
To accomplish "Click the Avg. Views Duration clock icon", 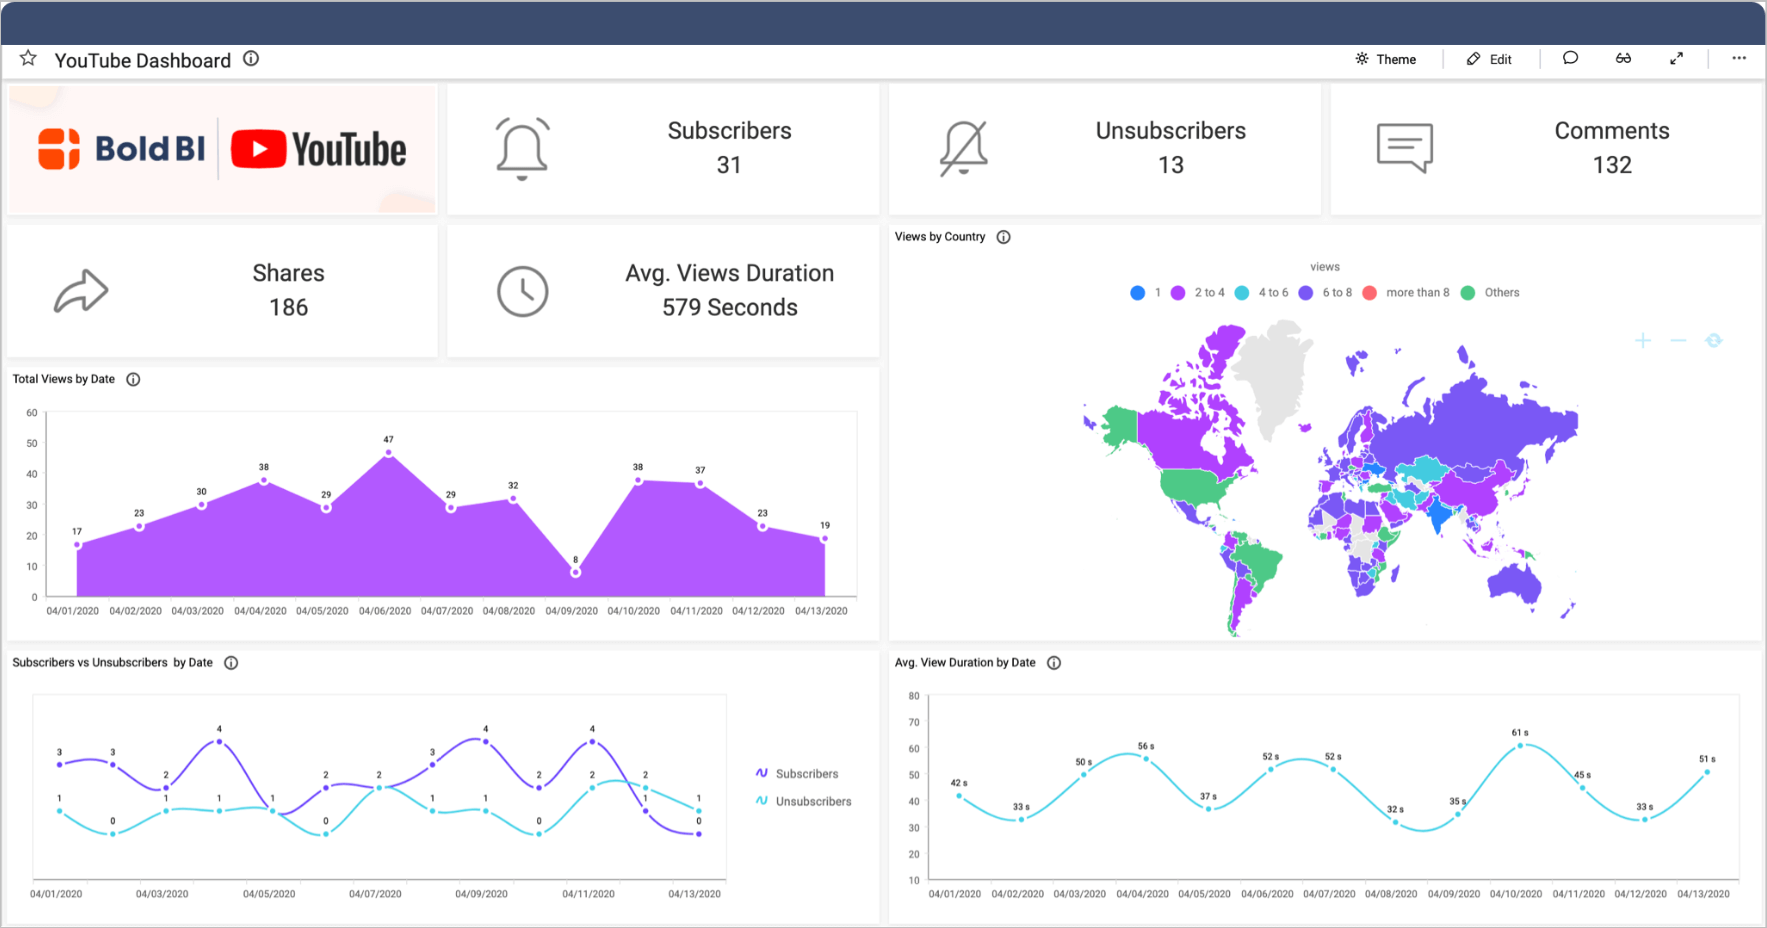I will (522, 291).
